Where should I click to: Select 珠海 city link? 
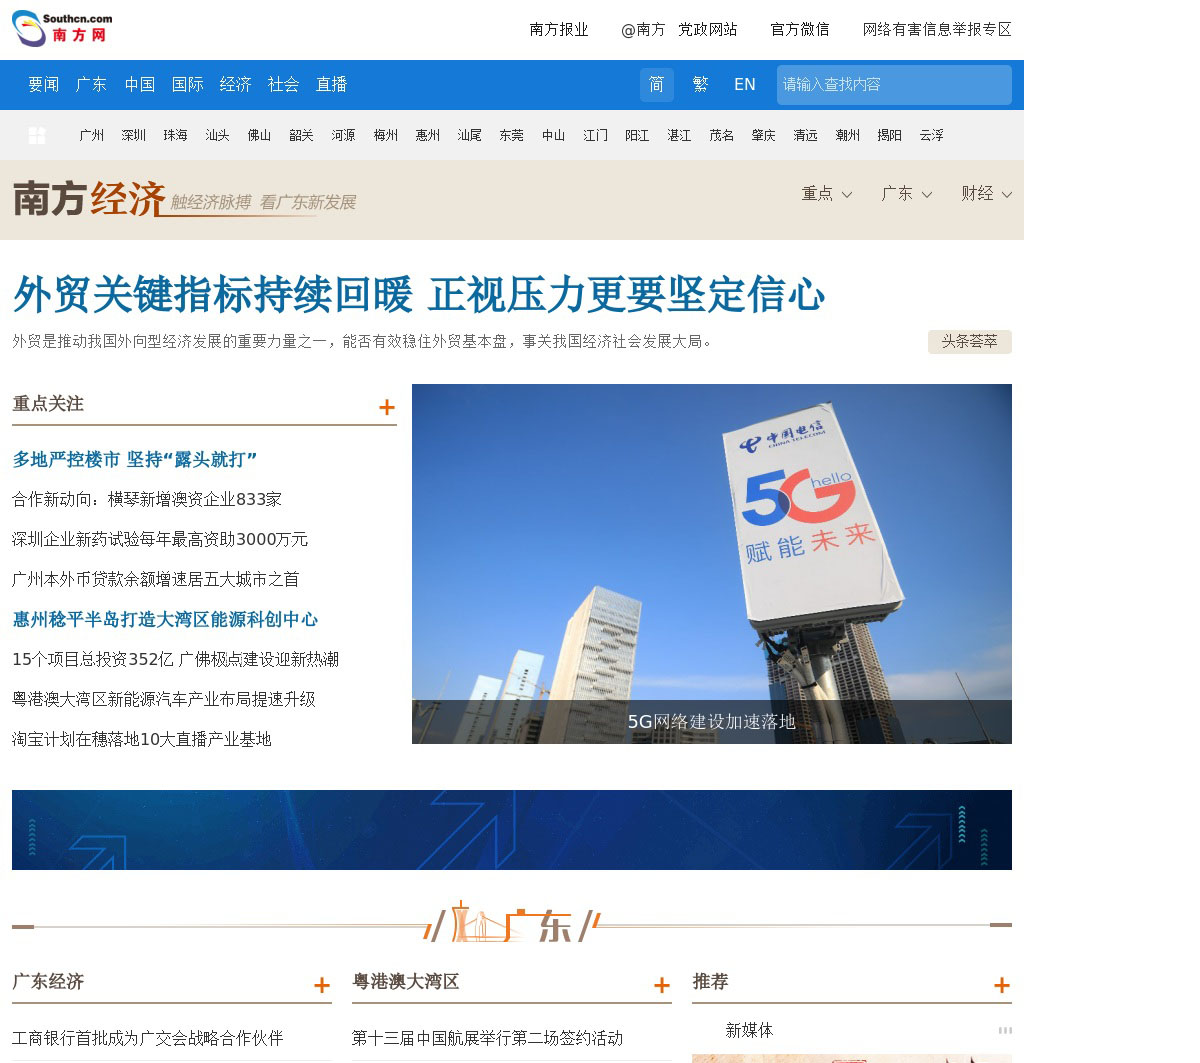click(x=176, y=135)
